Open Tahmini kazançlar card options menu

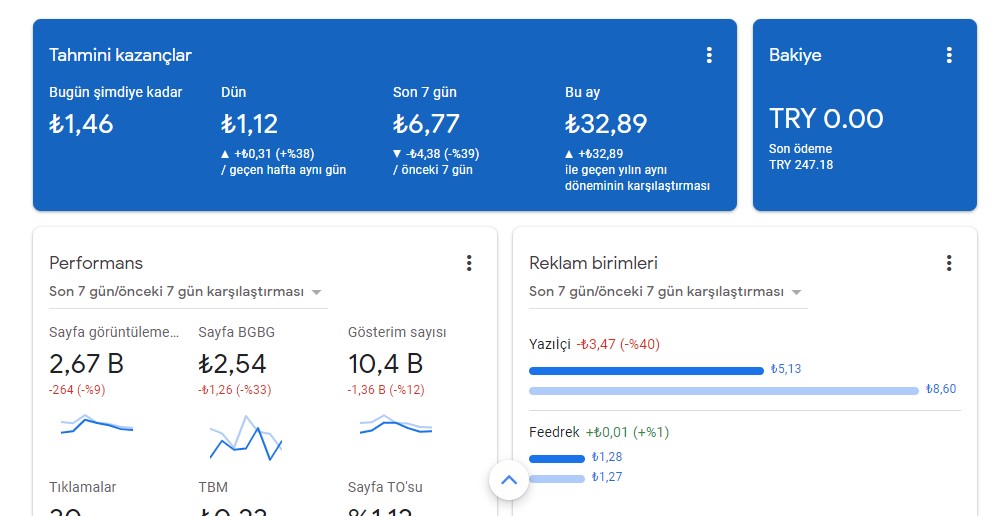(709, 55)
